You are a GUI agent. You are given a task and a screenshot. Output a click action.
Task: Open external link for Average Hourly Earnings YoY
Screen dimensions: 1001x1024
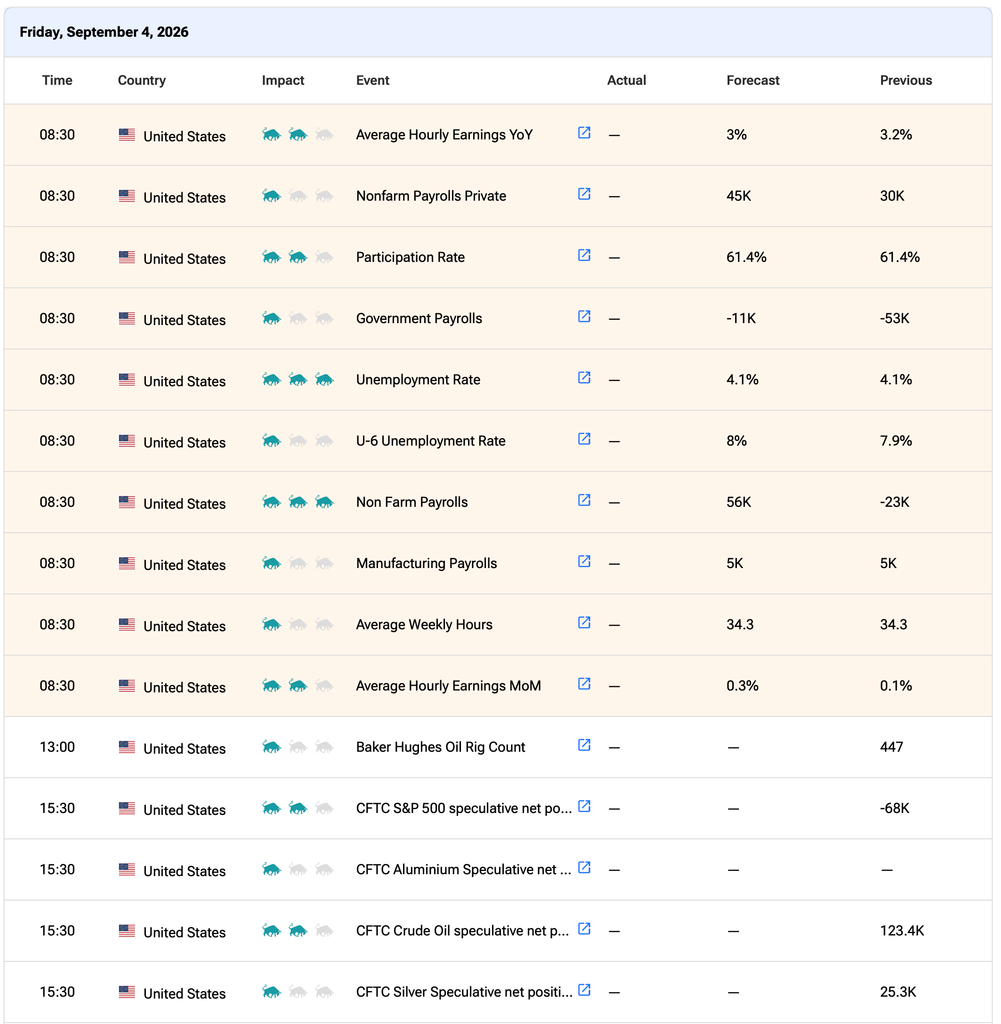tap(584, 133)
